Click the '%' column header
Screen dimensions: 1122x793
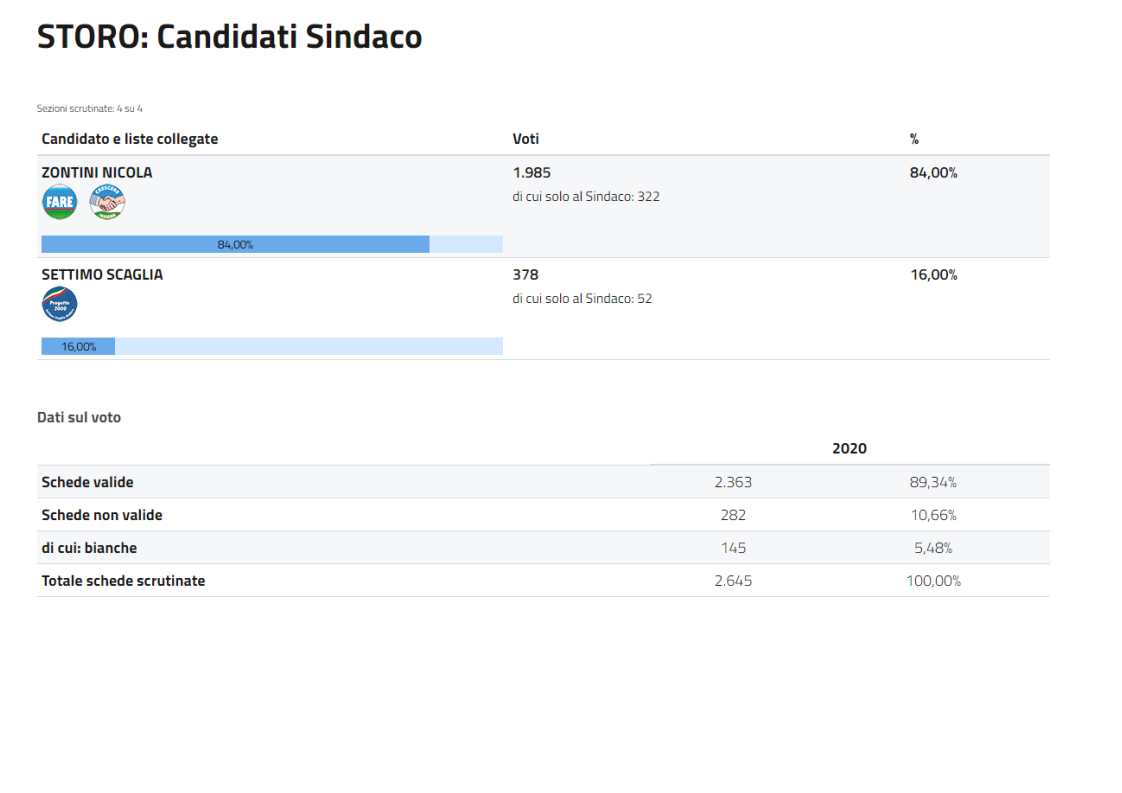914,139
